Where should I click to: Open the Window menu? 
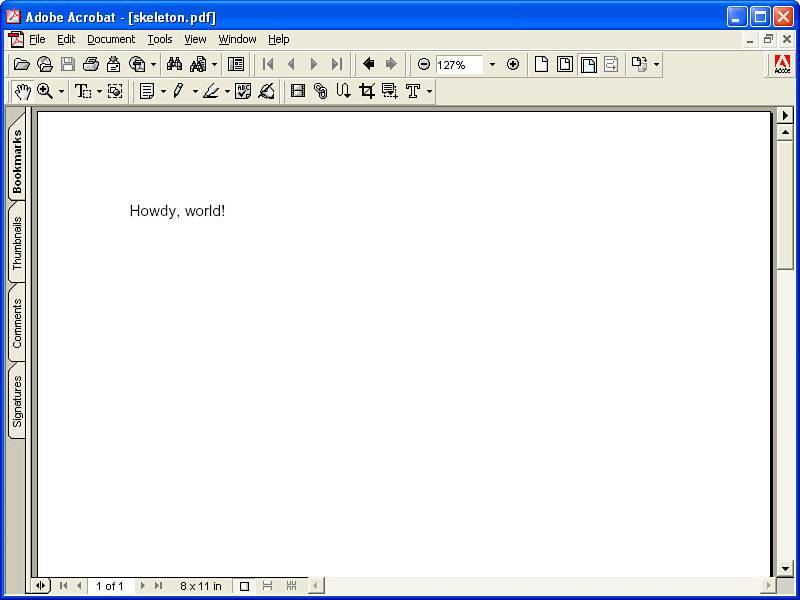tap(237, 39)
